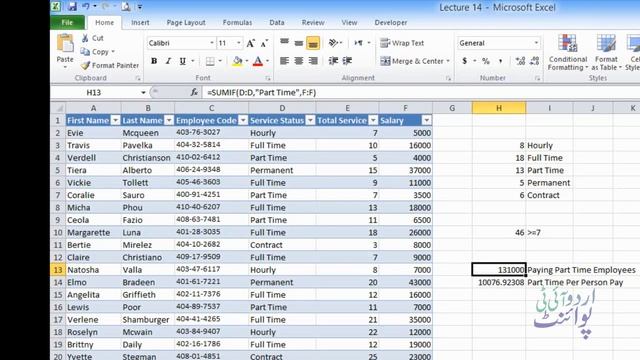
Task: Apply percent style
Action: click(x=486, y=61)
